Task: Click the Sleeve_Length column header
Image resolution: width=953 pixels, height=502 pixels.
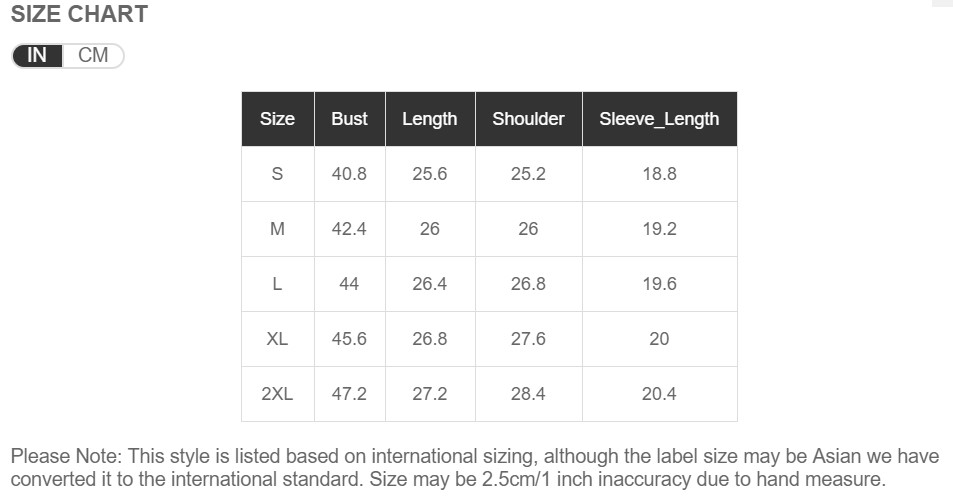Action: [x=659, y=119]
